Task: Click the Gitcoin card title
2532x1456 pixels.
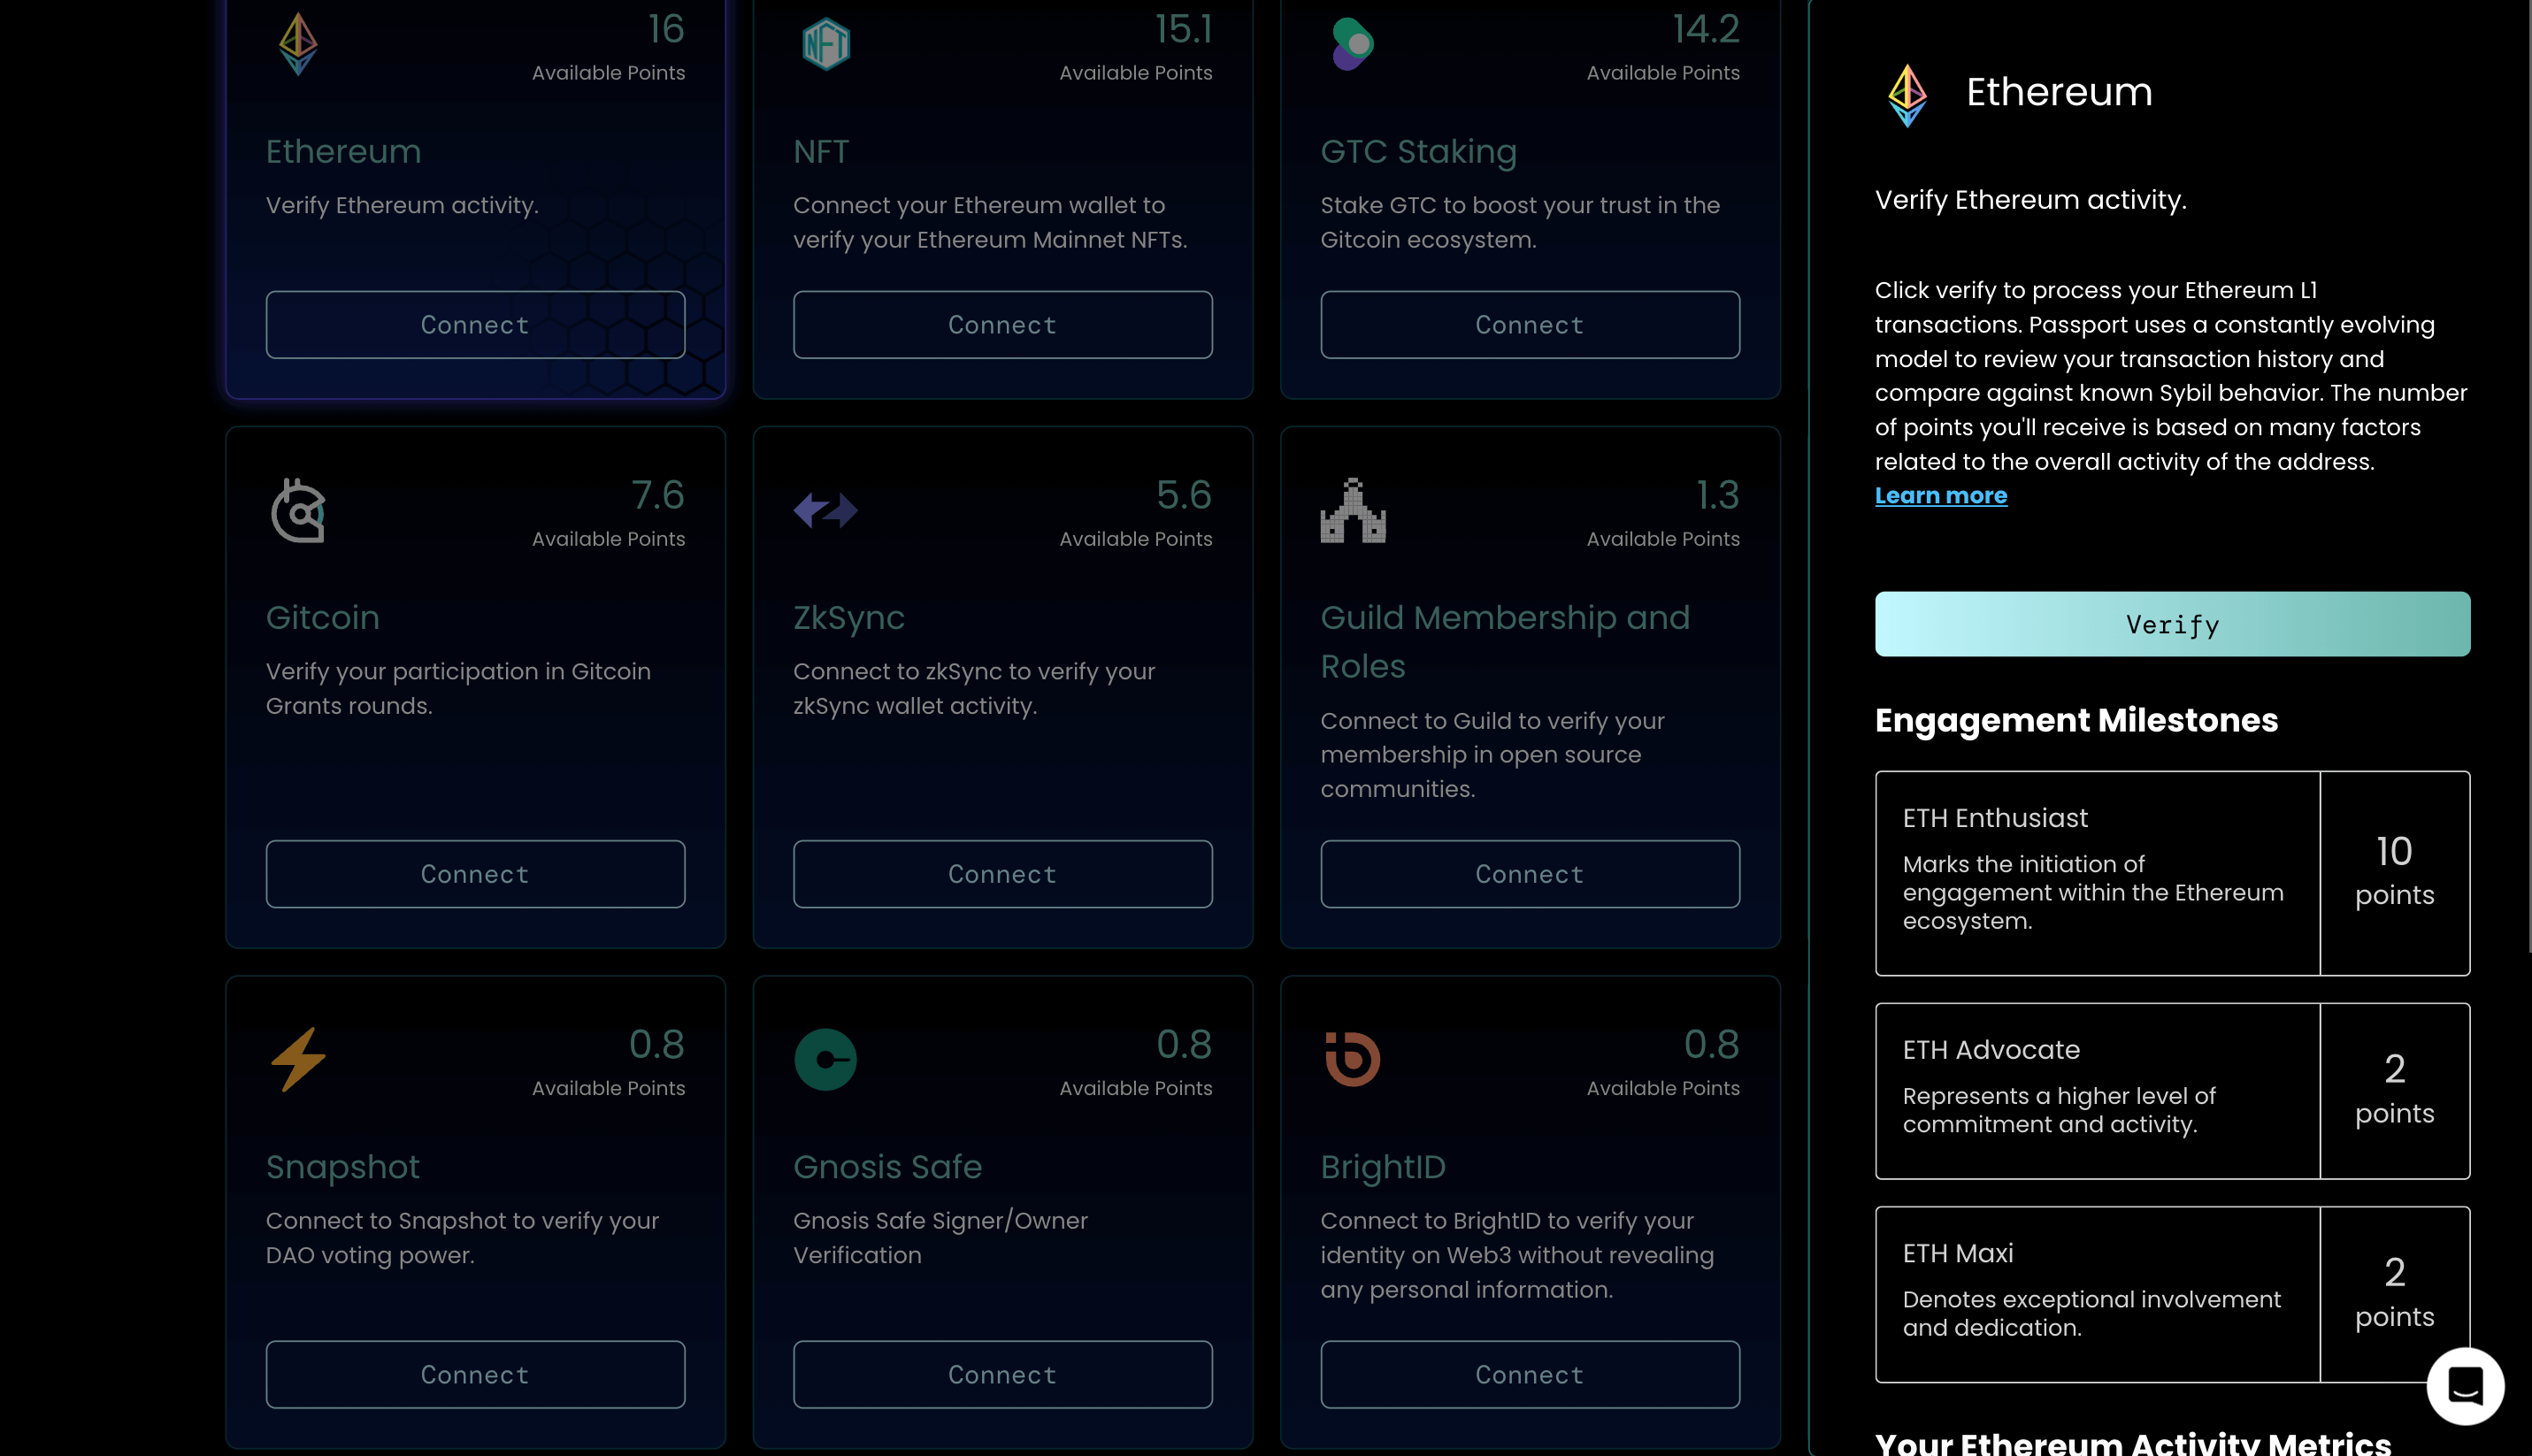Action: tap(322, 618)
